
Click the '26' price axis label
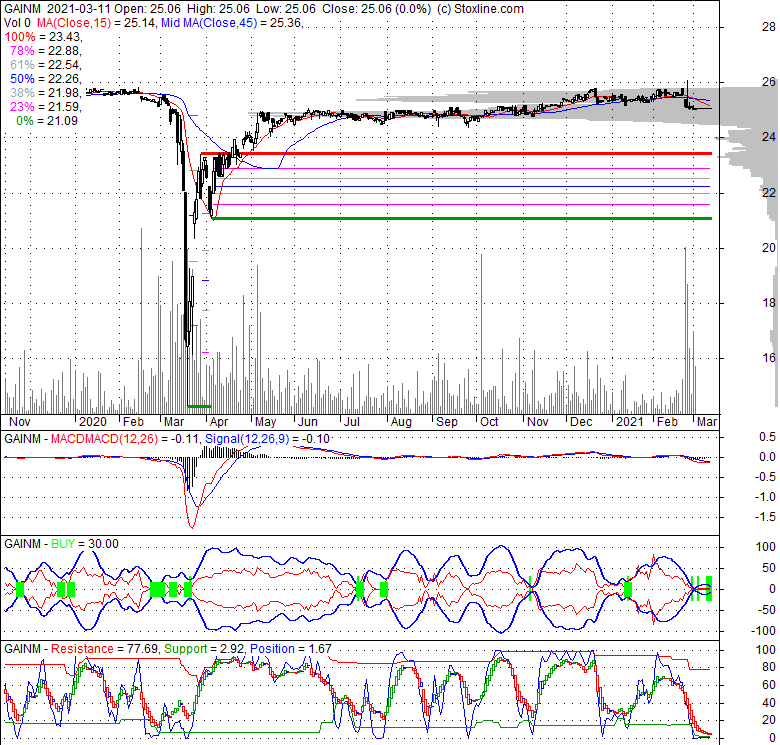[x=769, y=82]
